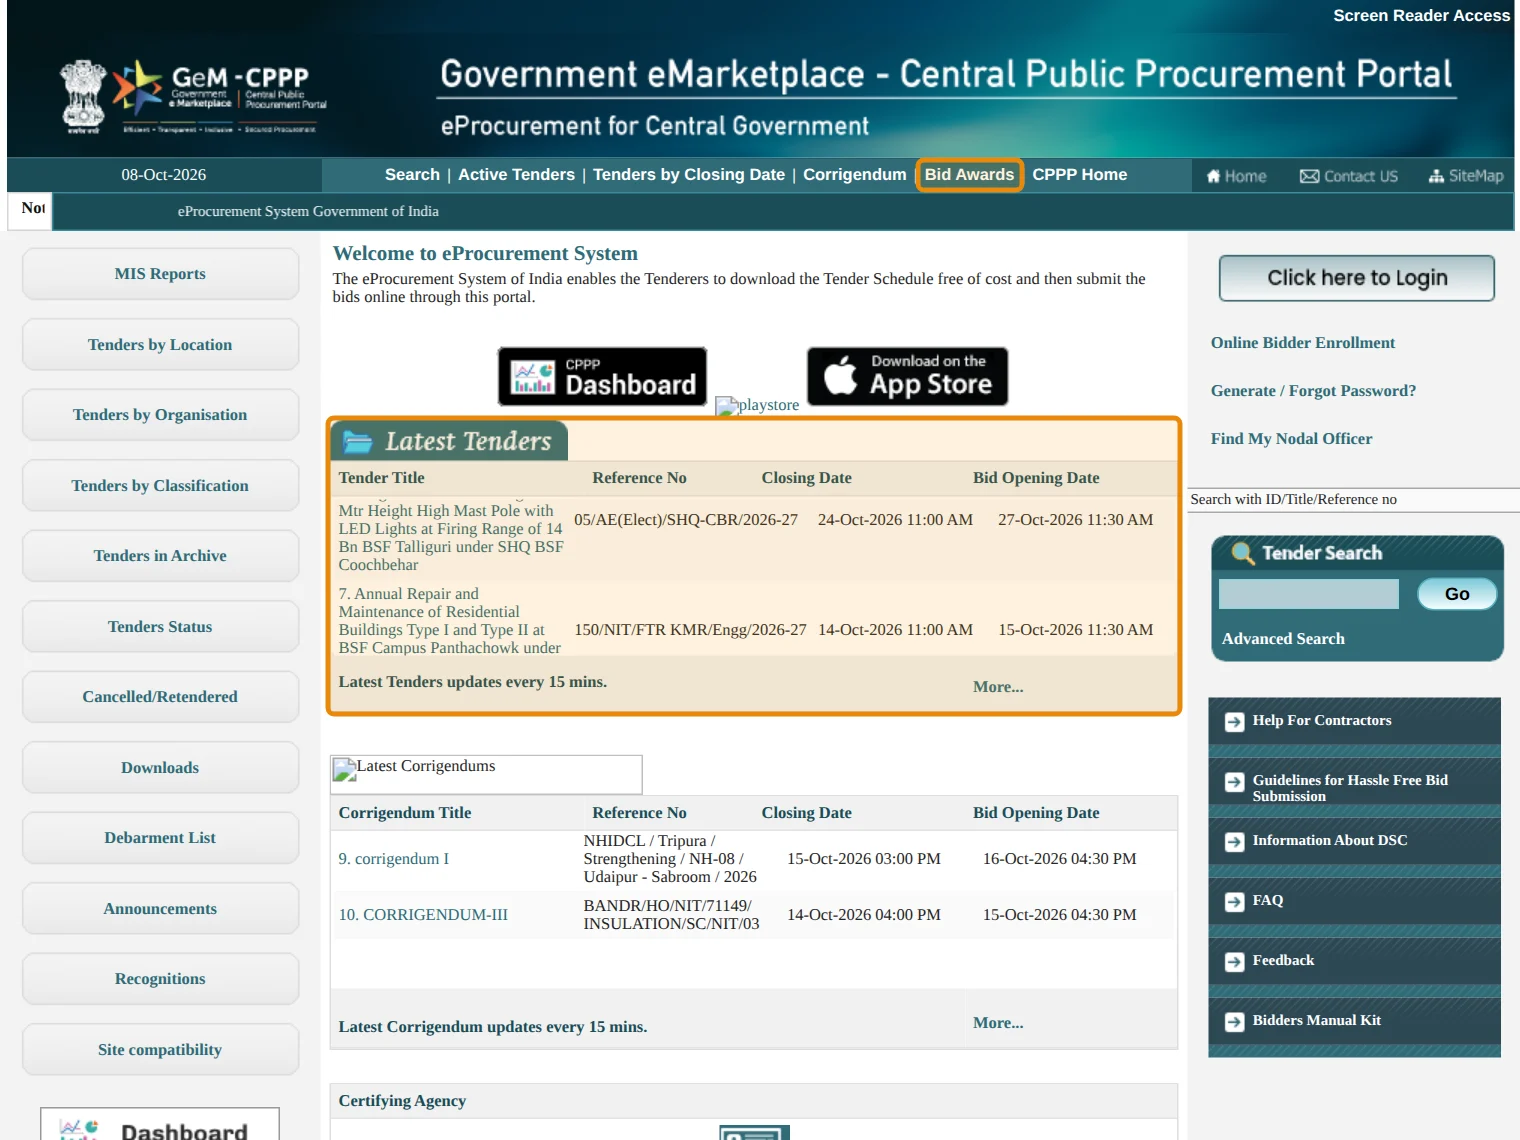Click the Click here to Login button
The height and width of the screenshot is (1140, 1520).
tap(1357, 278)
